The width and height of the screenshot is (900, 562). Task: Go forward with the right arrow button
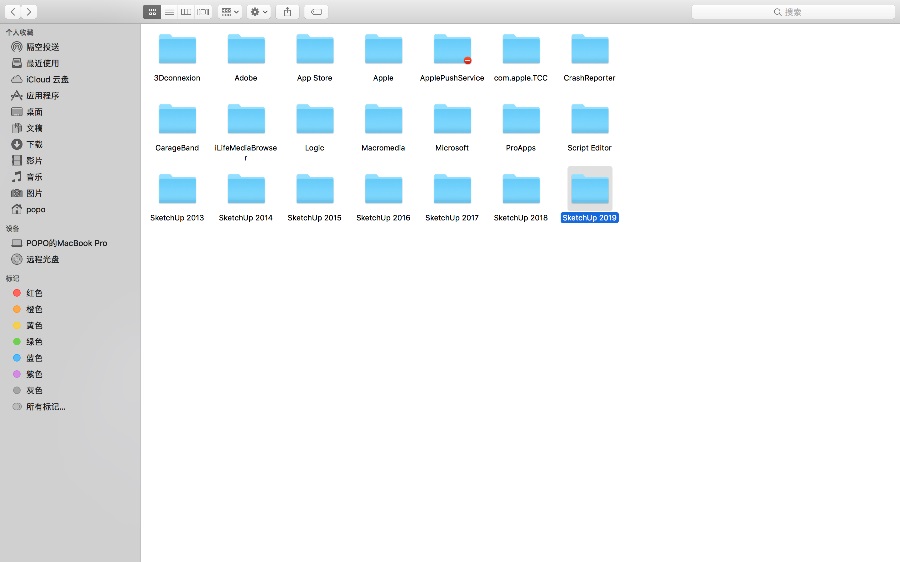click(29, 11)
